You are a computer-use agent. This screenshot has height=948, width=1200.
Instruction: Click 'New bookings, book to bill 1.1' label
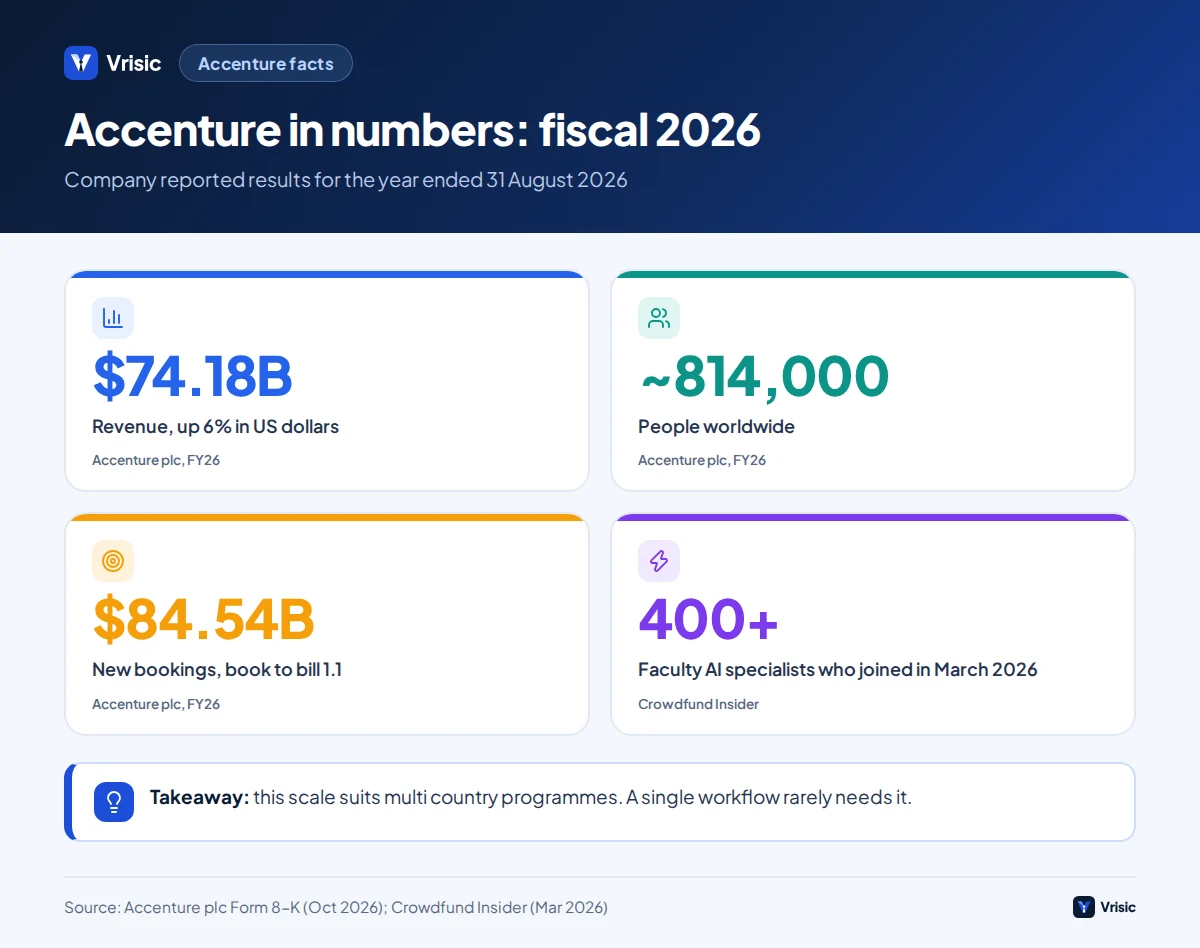pos(217,670)
